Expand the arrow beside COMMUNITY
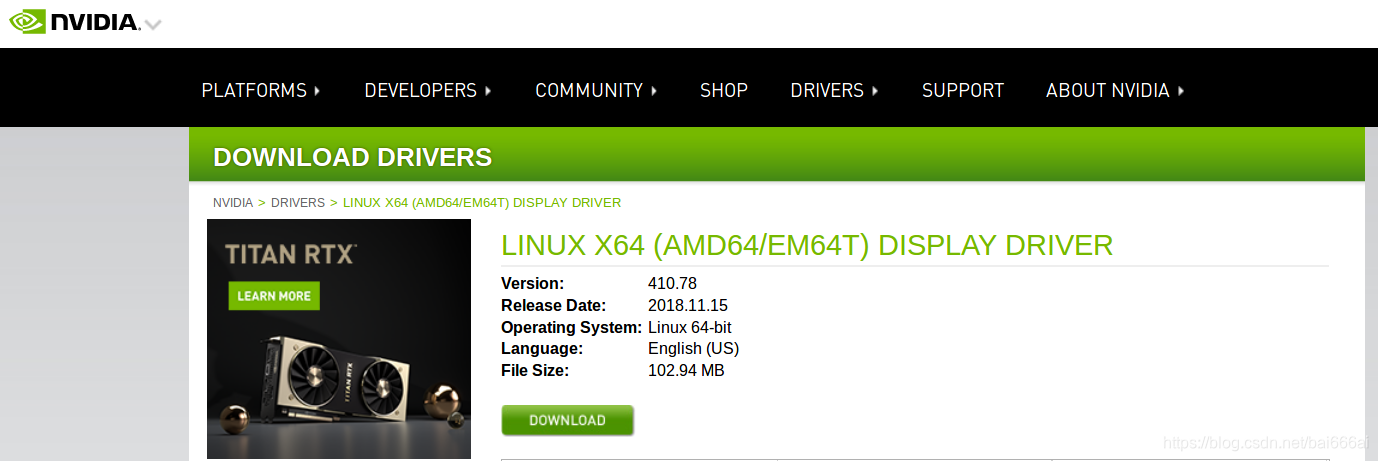The image size is (1378, 461). 654,90
